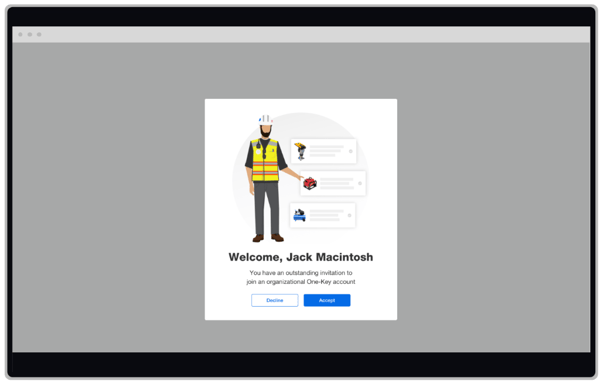
Task: Click the construction worker illustration
Action: pyautogui.click(x=267, y=178)
